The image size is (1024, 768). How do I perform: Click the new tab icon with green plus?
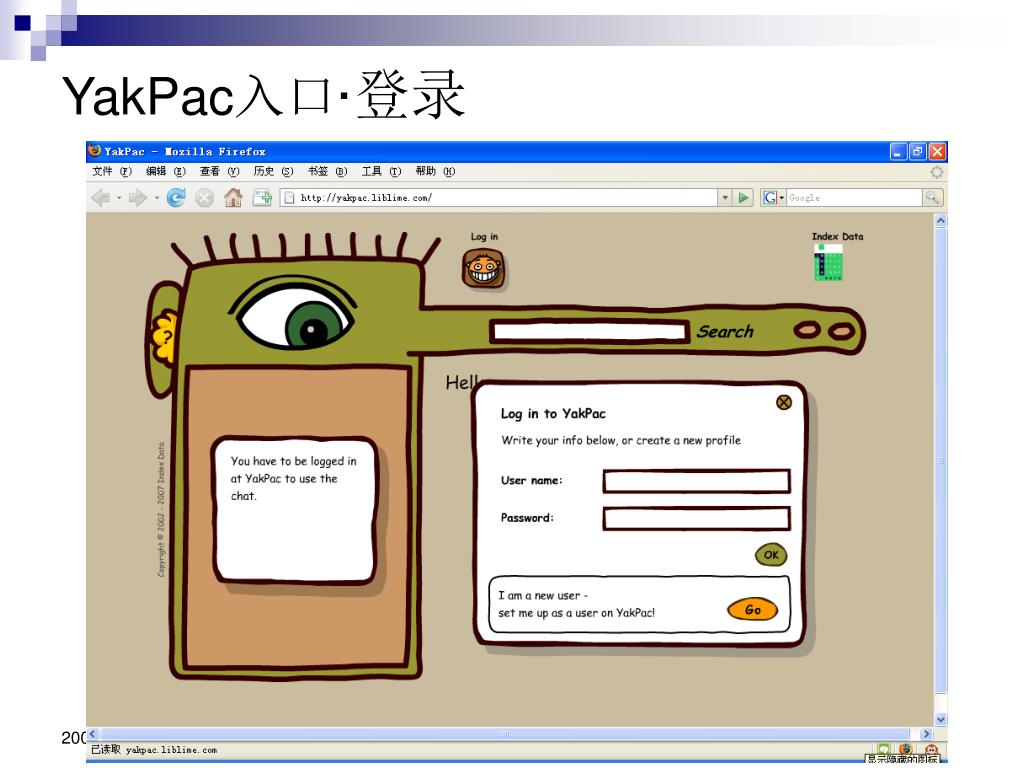[x=263, y=197]
